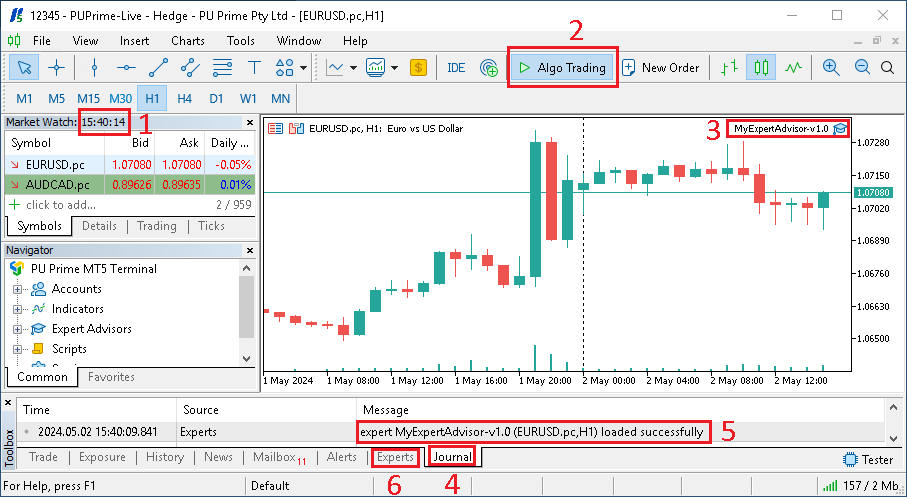907x497 pixels.
Task: Open the Experts tab in Toolbox
Action: 395,457
